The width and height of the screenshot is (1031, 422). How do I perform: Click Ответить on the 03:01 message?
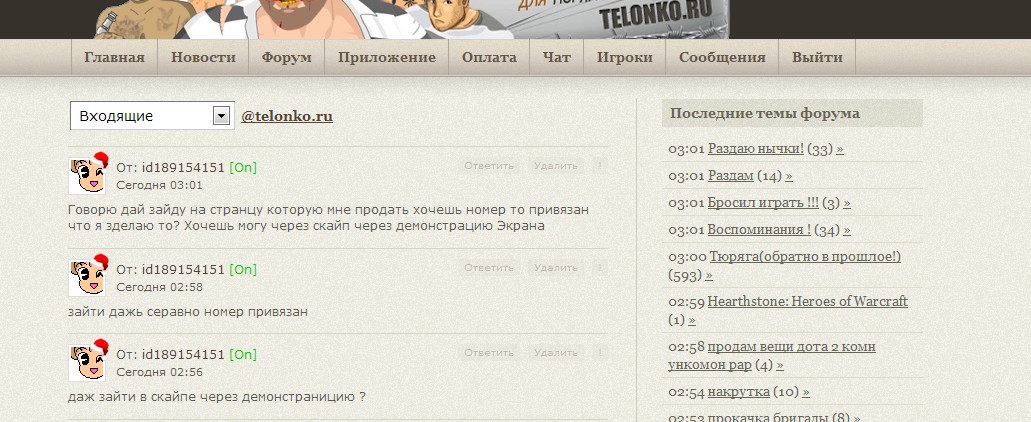[x=489, y=166]
